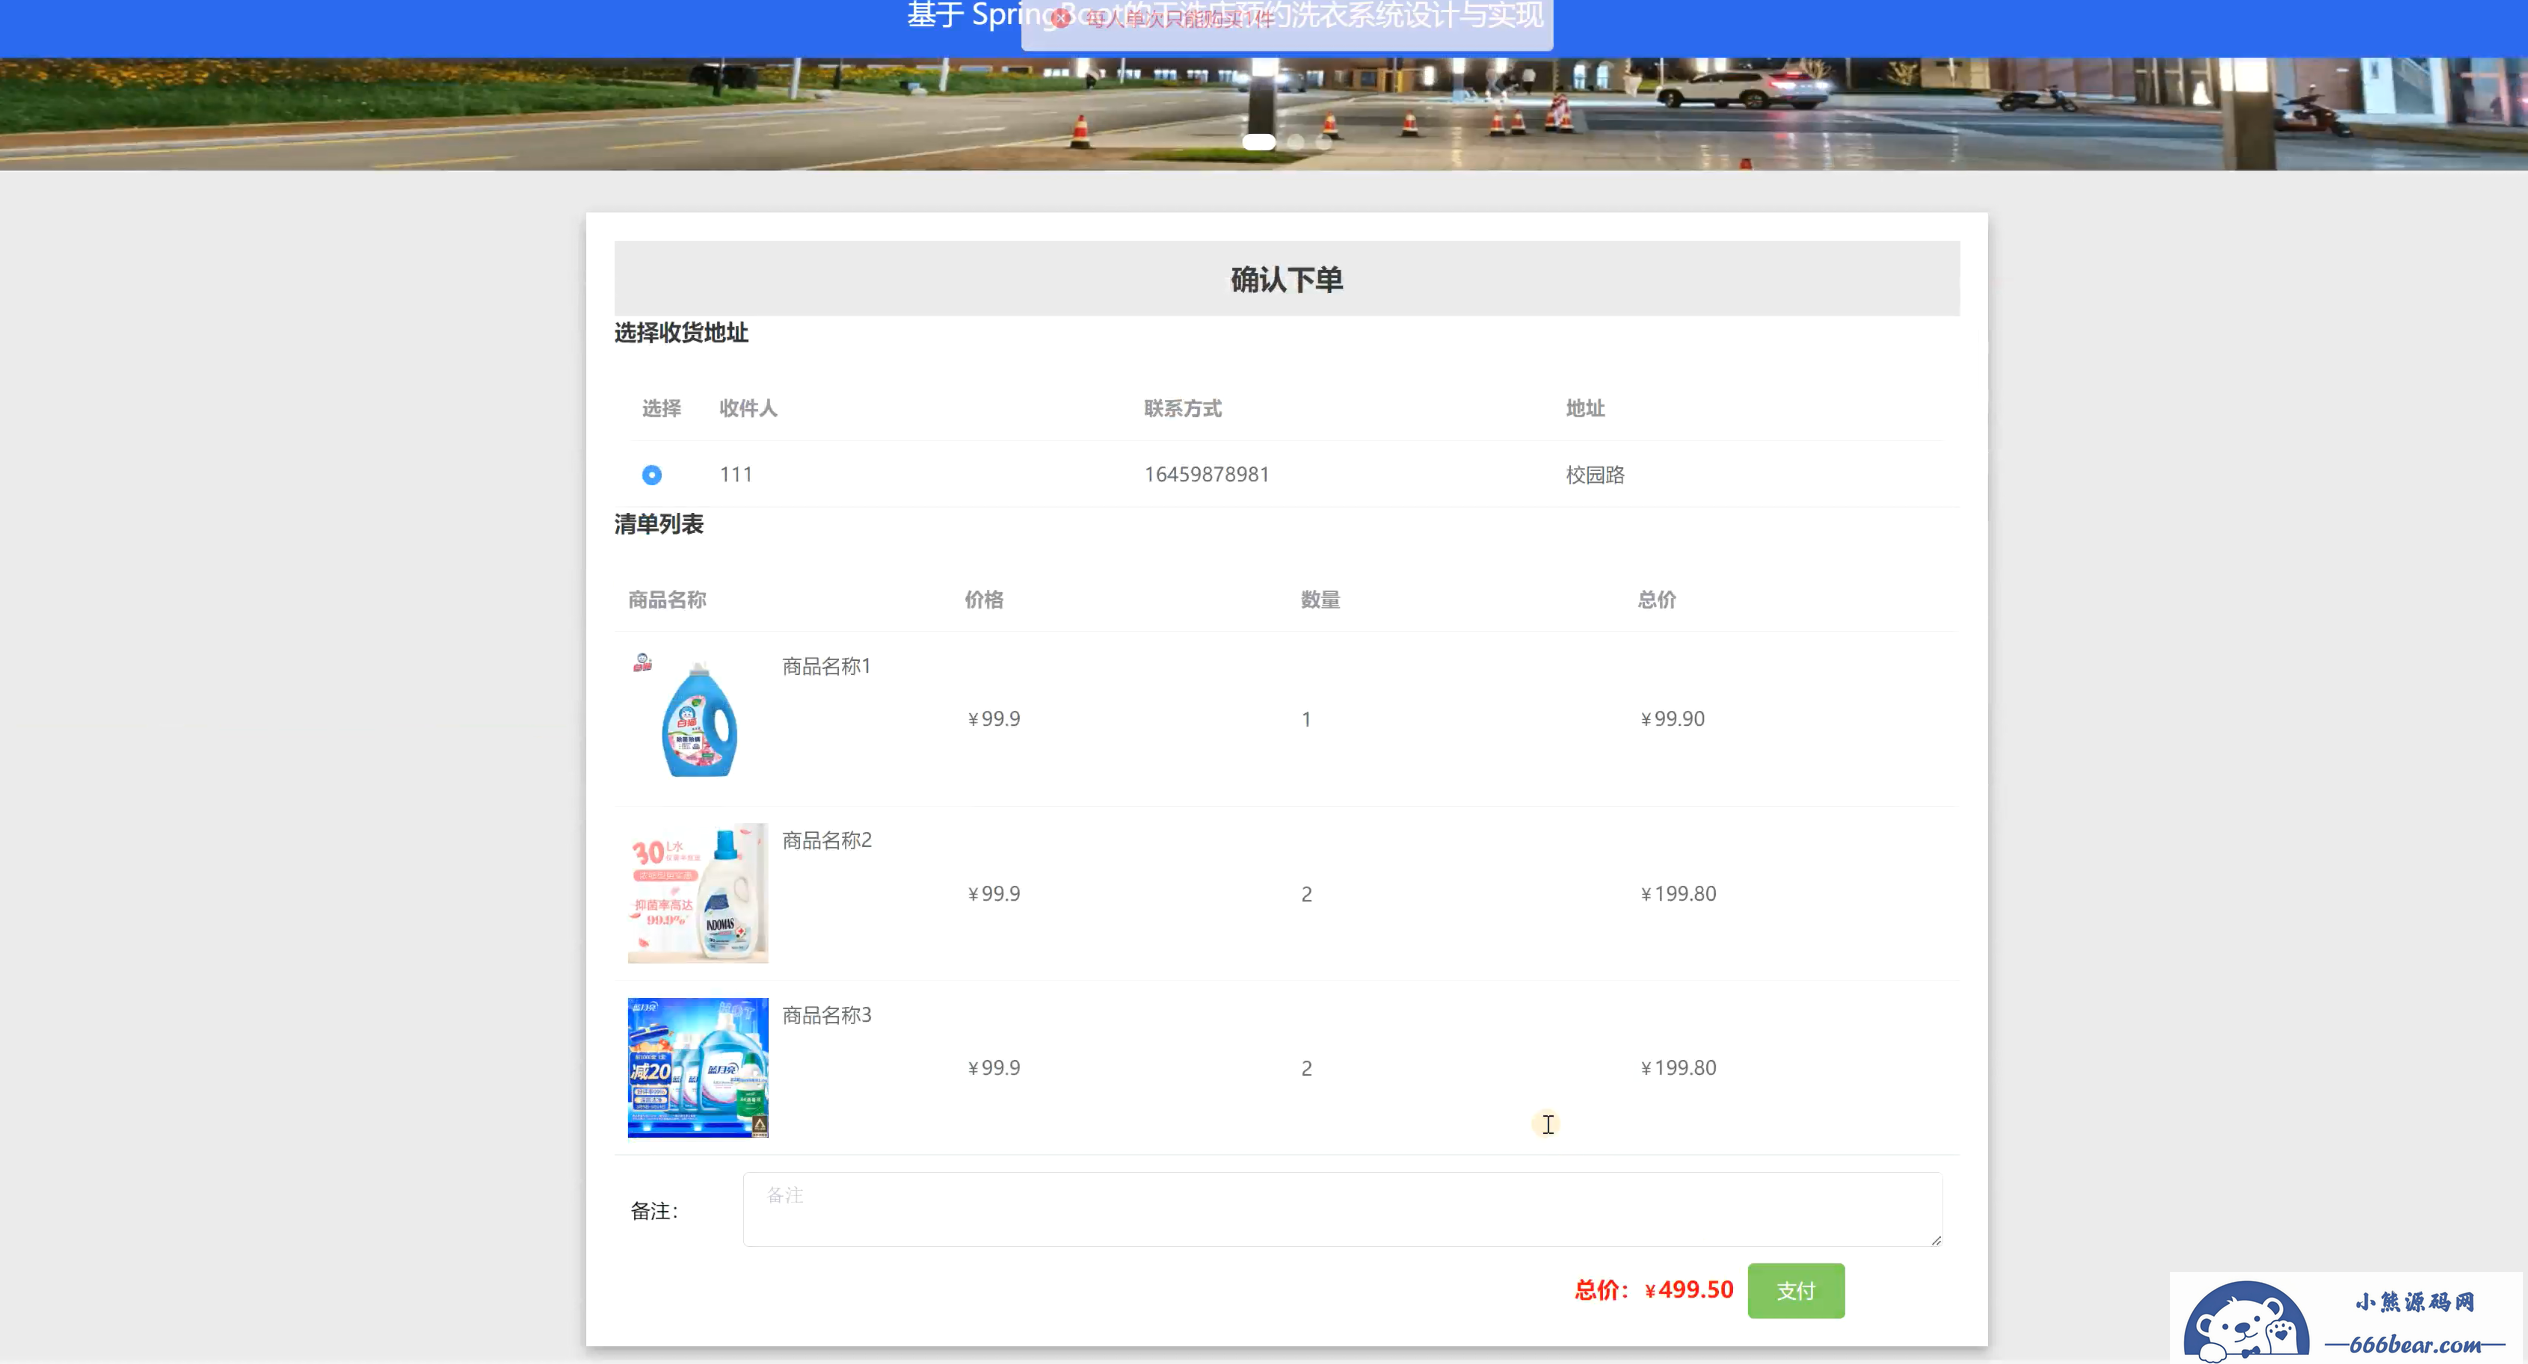This screenshot has height=1364, width=2528.
Task: Click quantity 1 in 商品名称1 row
Action: pyautogui.click(x=1306, y=719)
